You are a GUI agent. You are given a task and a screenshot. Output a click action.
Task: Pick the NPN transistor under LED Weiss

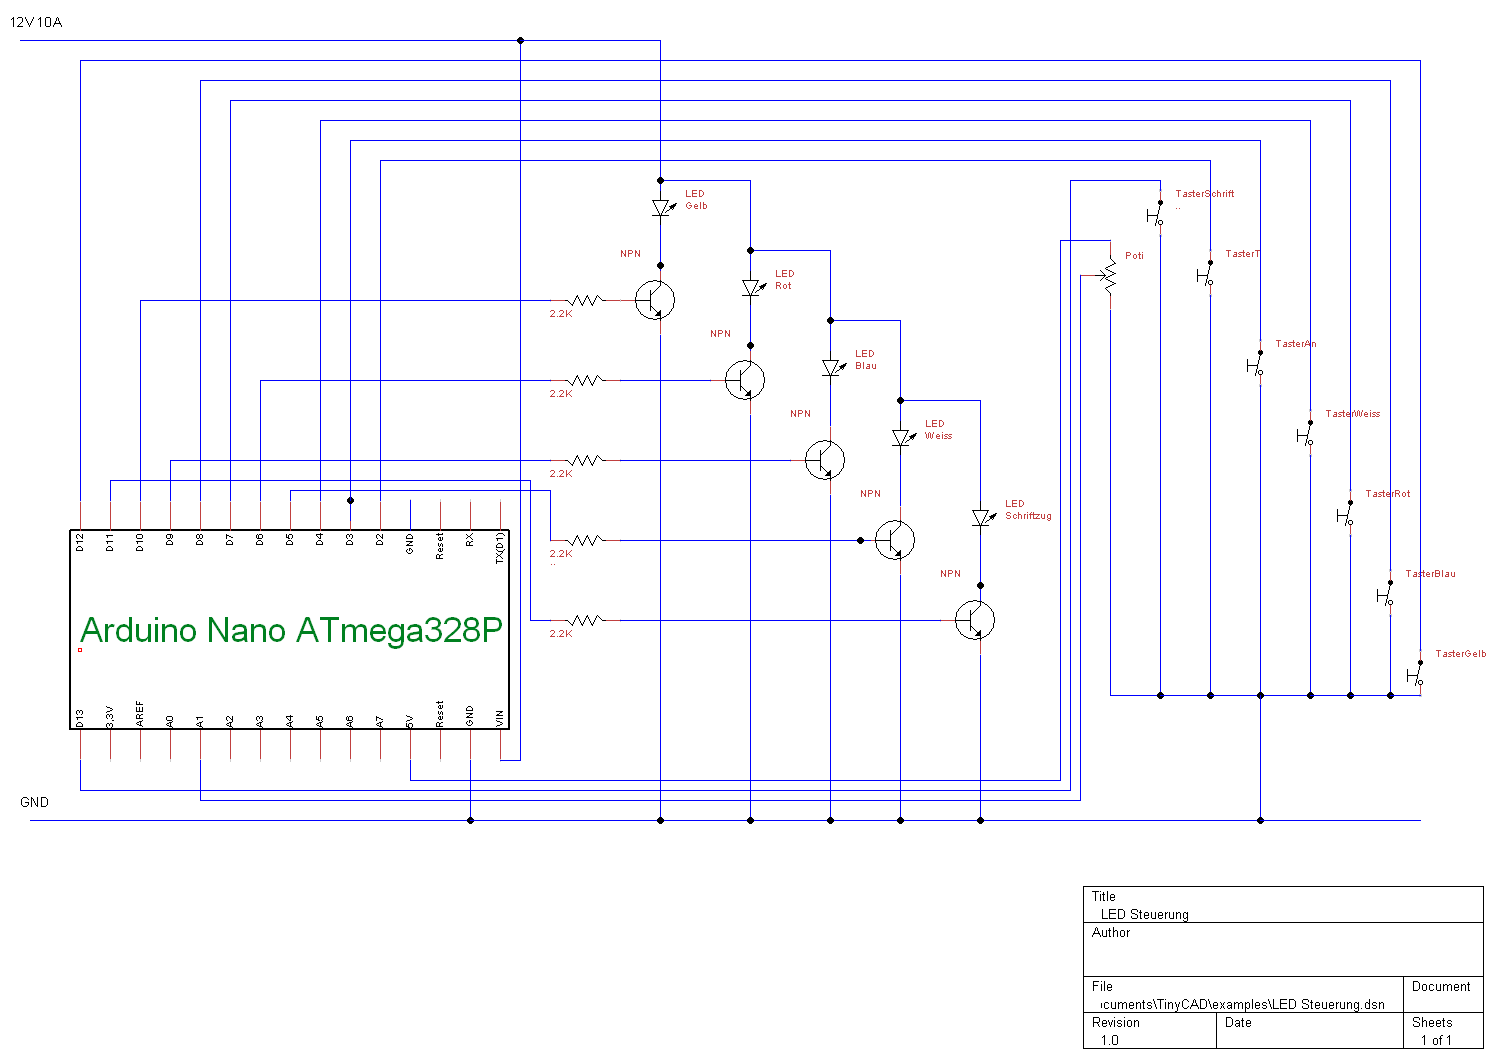click(x=894, y=540)
